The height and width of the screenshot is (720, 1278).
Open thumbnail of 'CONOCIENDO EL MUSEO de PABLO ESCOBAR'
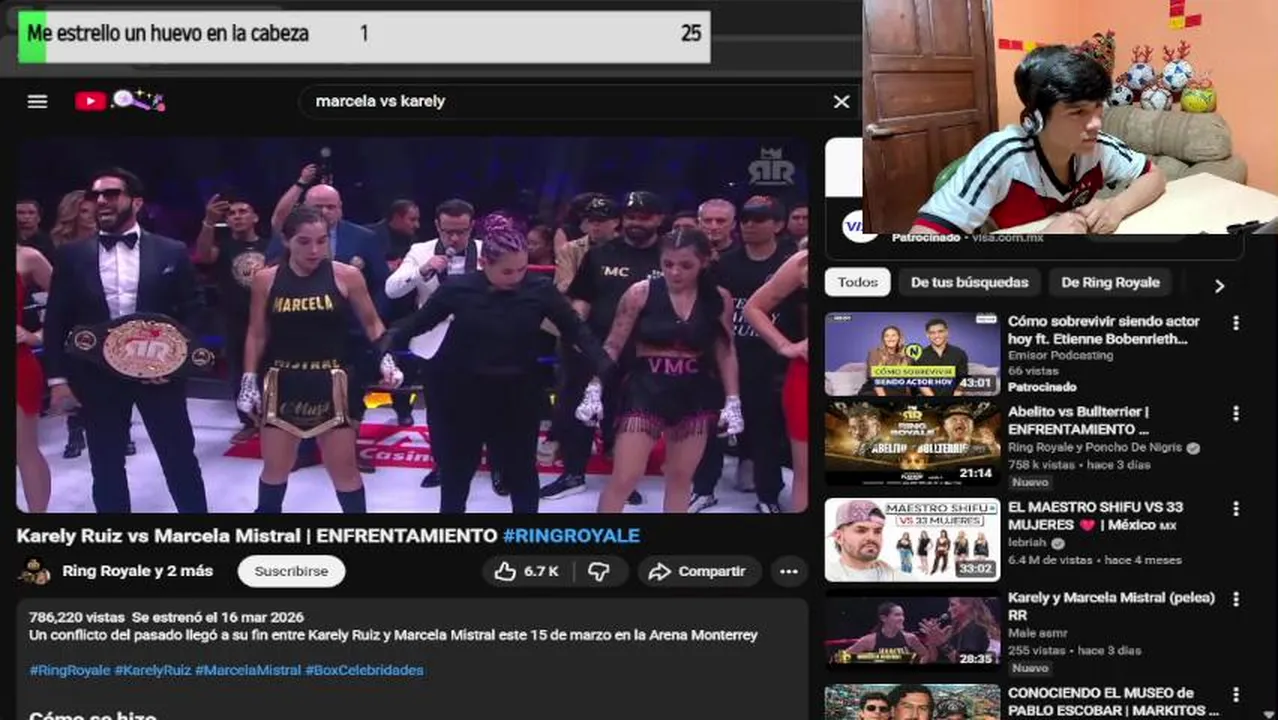pos(912,702)
